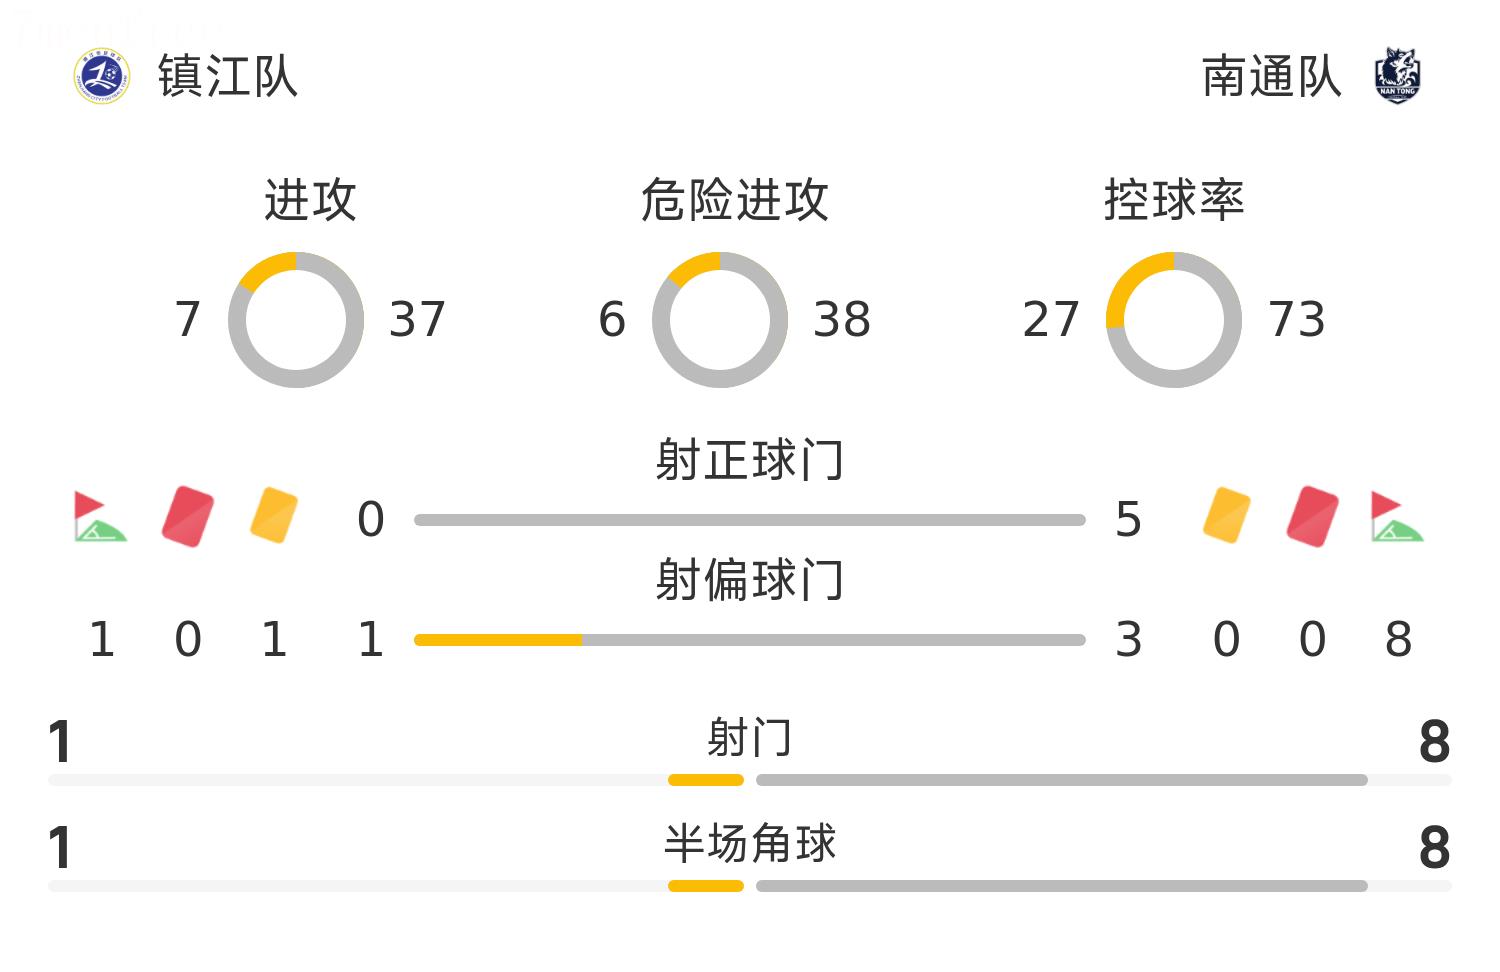Click the 射偏球门 progress bar

tap(750, 640)
